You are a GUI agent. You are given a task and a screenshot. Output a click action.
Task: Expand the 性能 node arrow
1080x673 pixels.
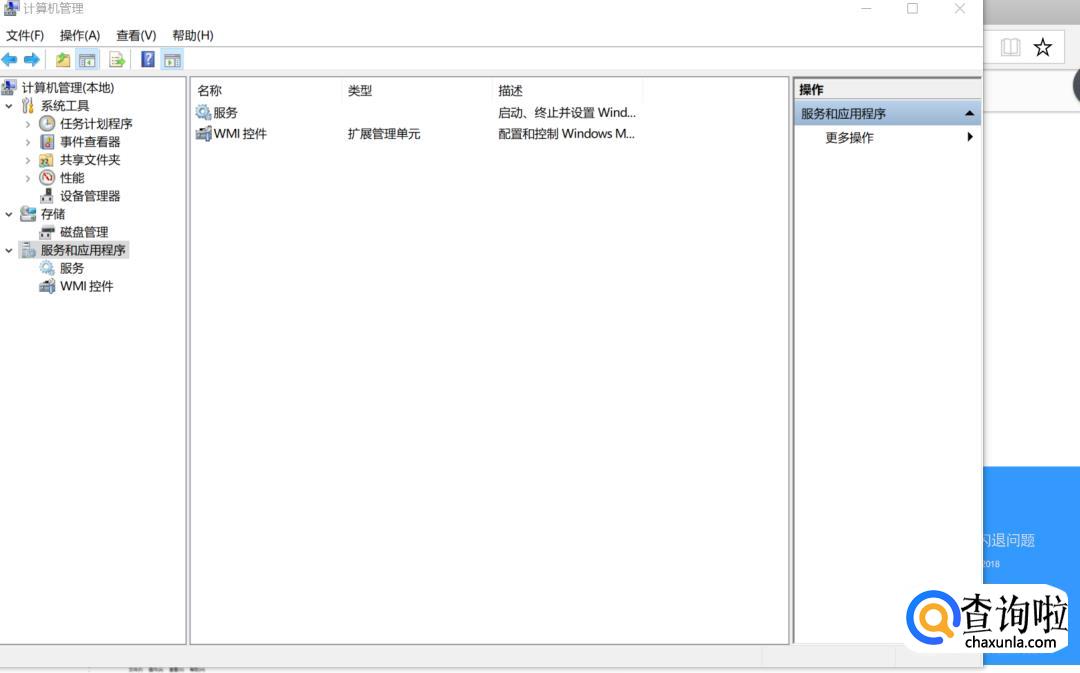tap(28, 178)
